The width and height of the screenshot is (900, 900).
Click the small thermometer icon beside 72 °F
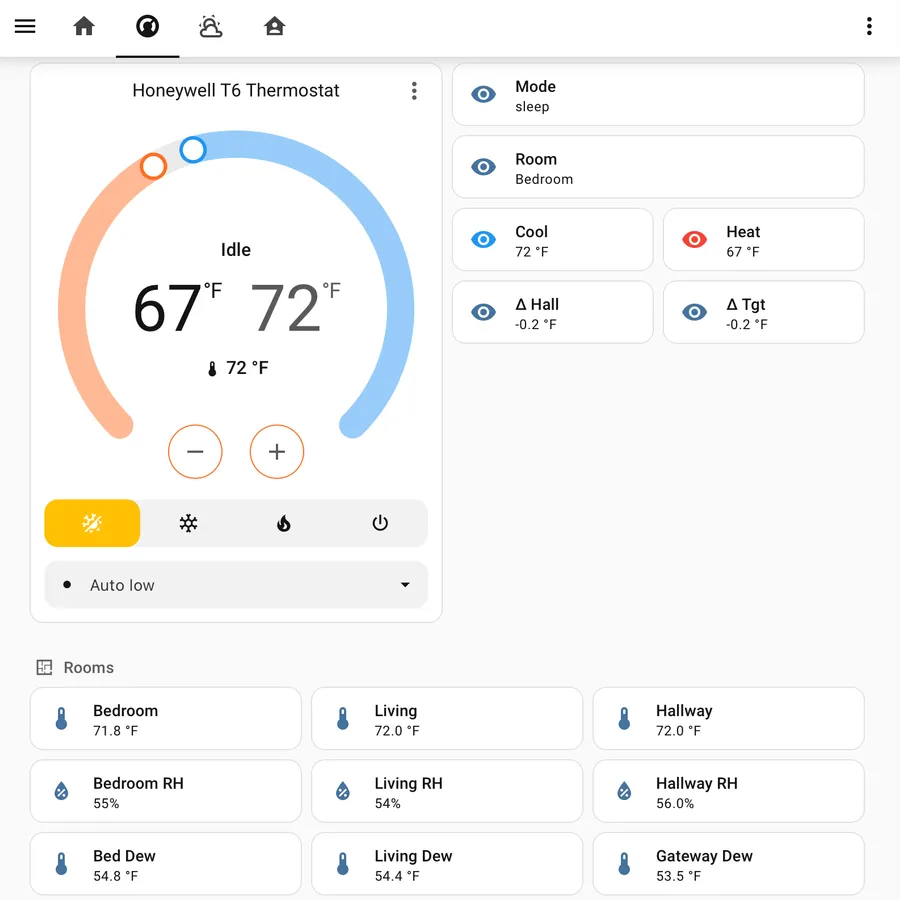pos(212,368)
